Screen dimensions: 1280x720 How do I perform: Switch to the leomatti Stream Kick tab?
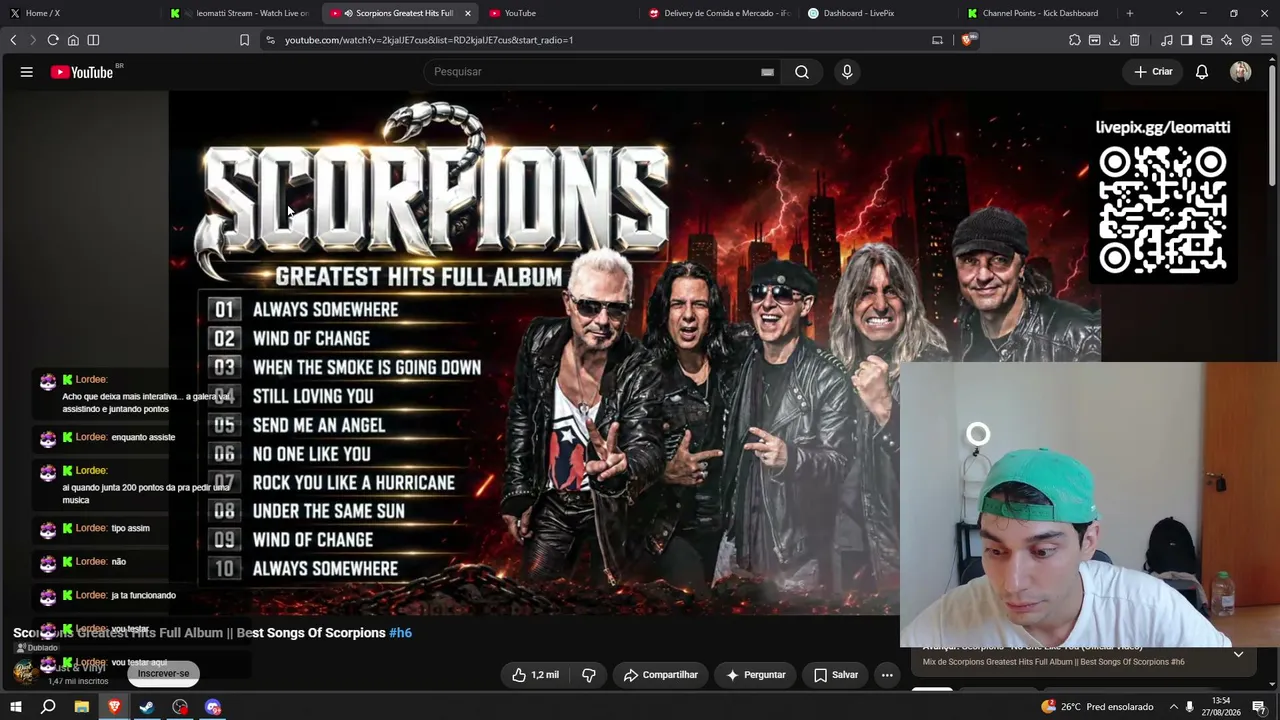240,13
